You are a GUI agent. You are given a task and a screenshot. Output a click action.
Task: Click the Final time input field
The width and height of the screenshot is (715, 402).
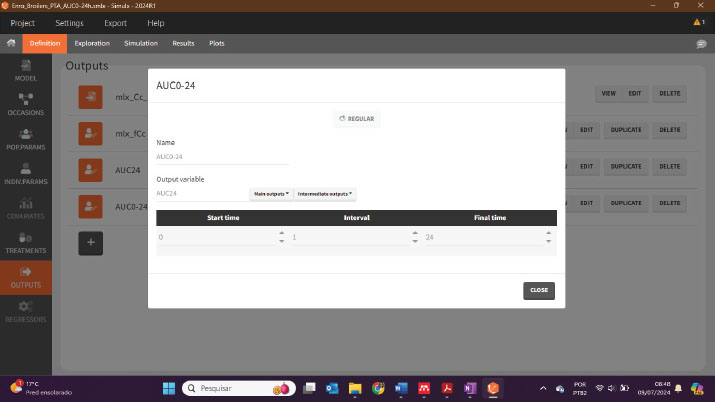[480, 237]
